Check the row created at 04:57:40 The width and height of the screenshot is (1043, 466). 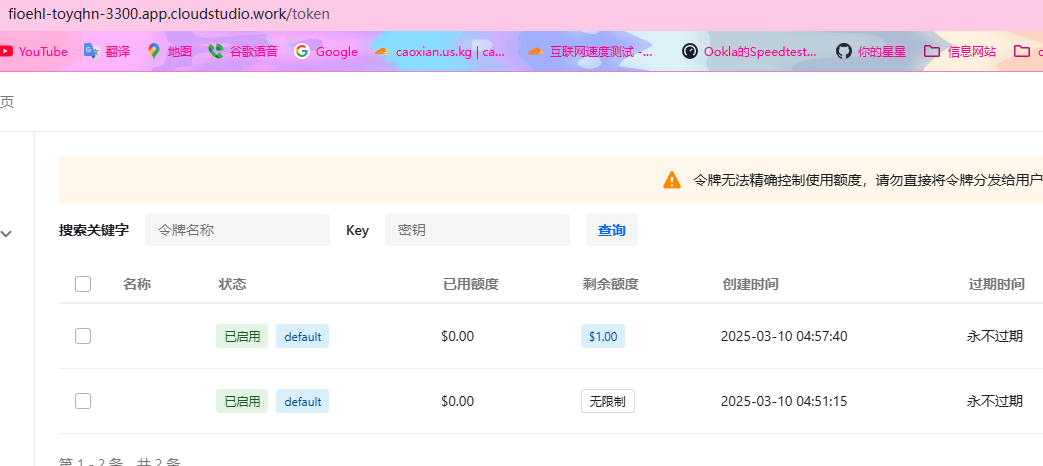pos(83,336)
